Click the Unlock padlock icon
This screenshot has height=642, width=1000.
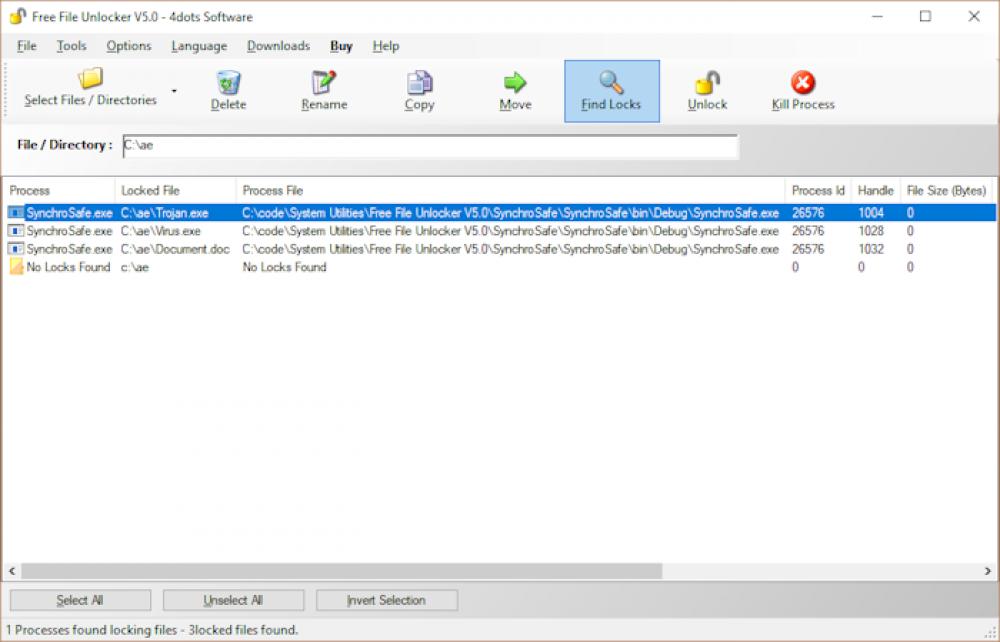(x=706, y=90)
